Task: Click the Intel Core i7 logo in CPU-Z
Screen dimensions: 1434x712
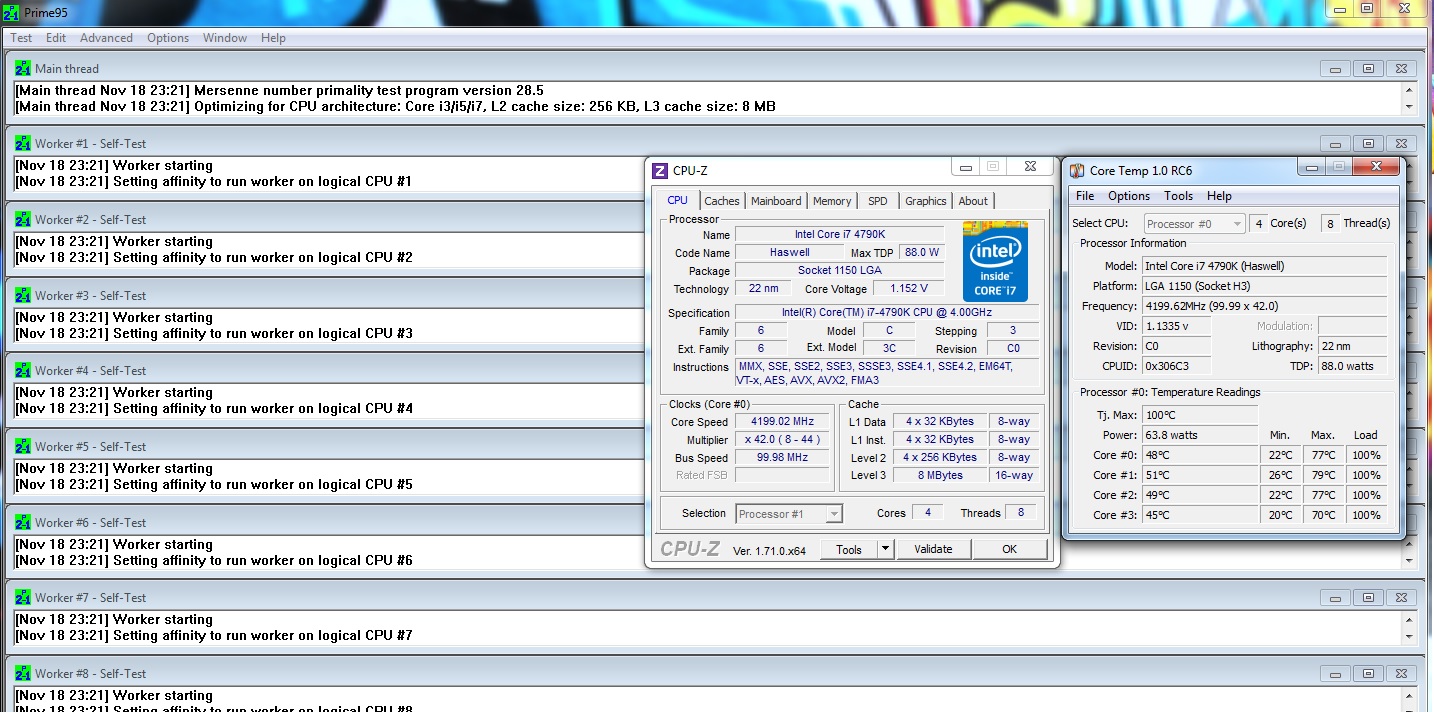Action: click(x=995, y=261)
